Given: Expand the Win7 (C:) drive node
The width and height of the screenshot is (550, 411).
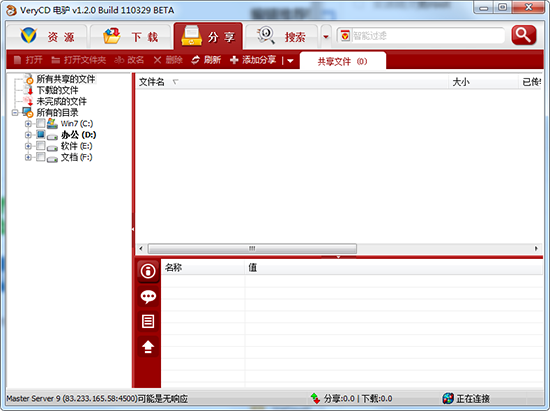Looking at the screenshot, I should pyautogui.click(x=28, y=124).
